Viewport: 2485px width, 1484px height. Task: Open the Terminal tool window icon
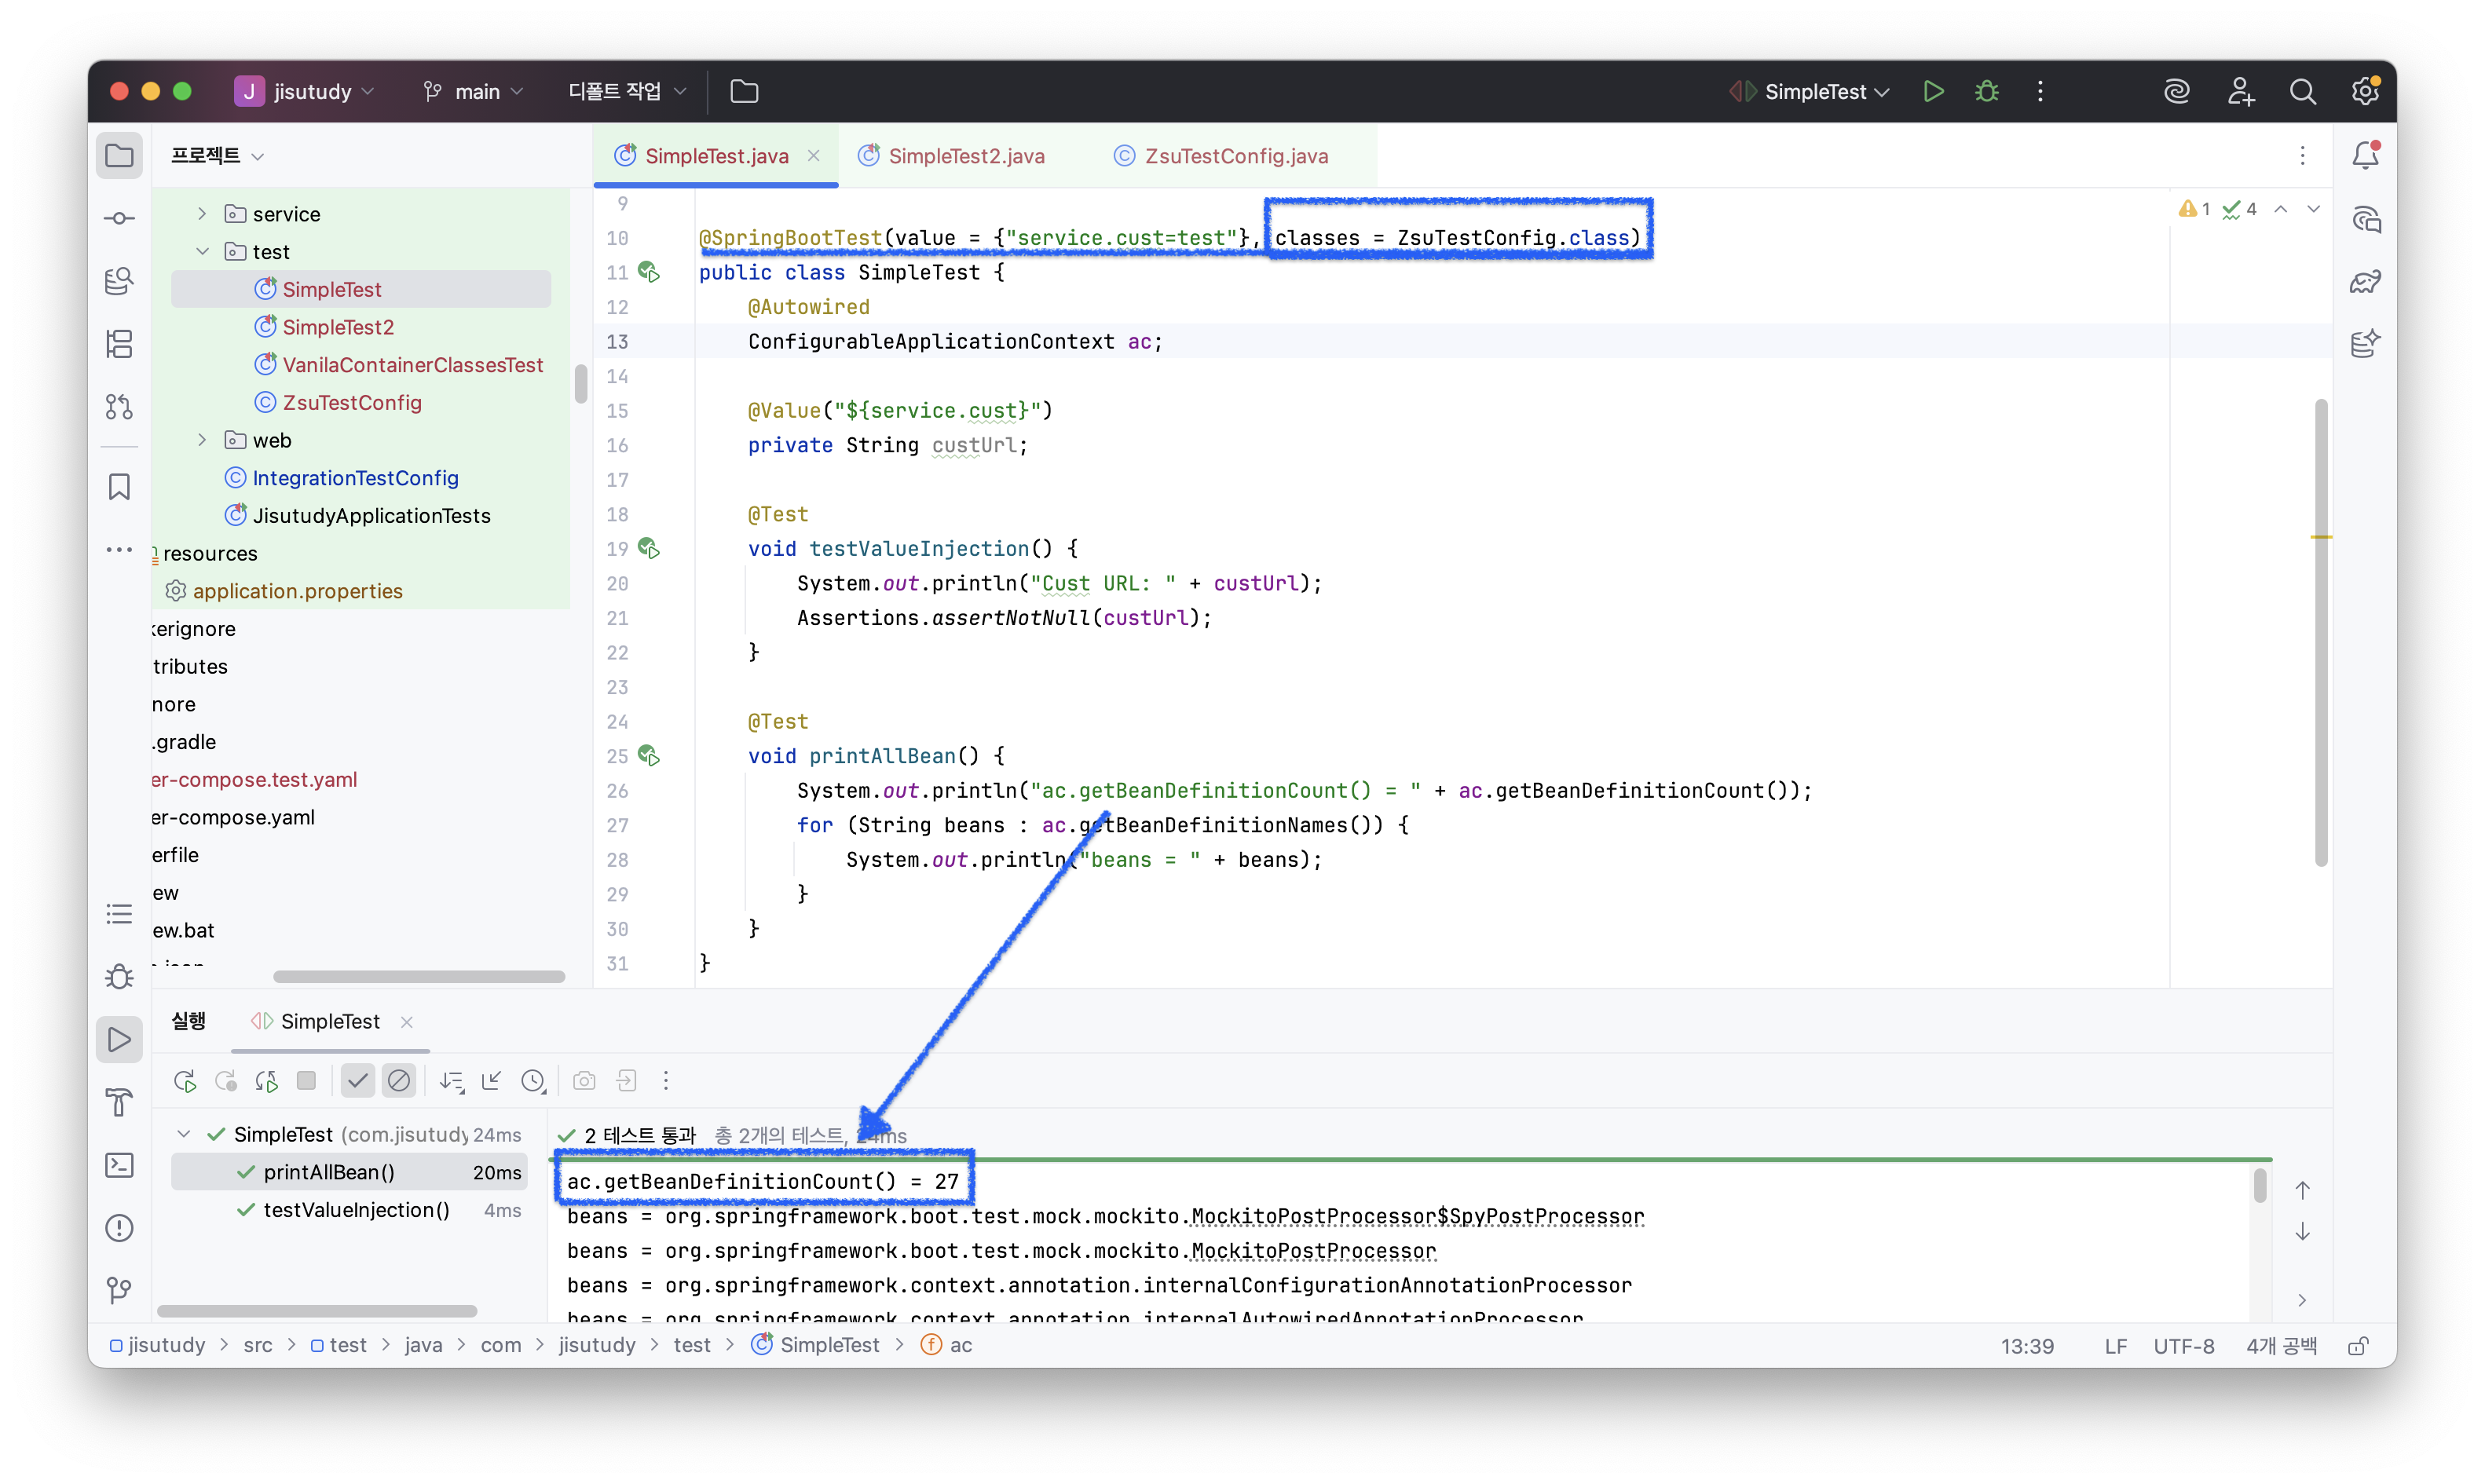coord(119,1165)
